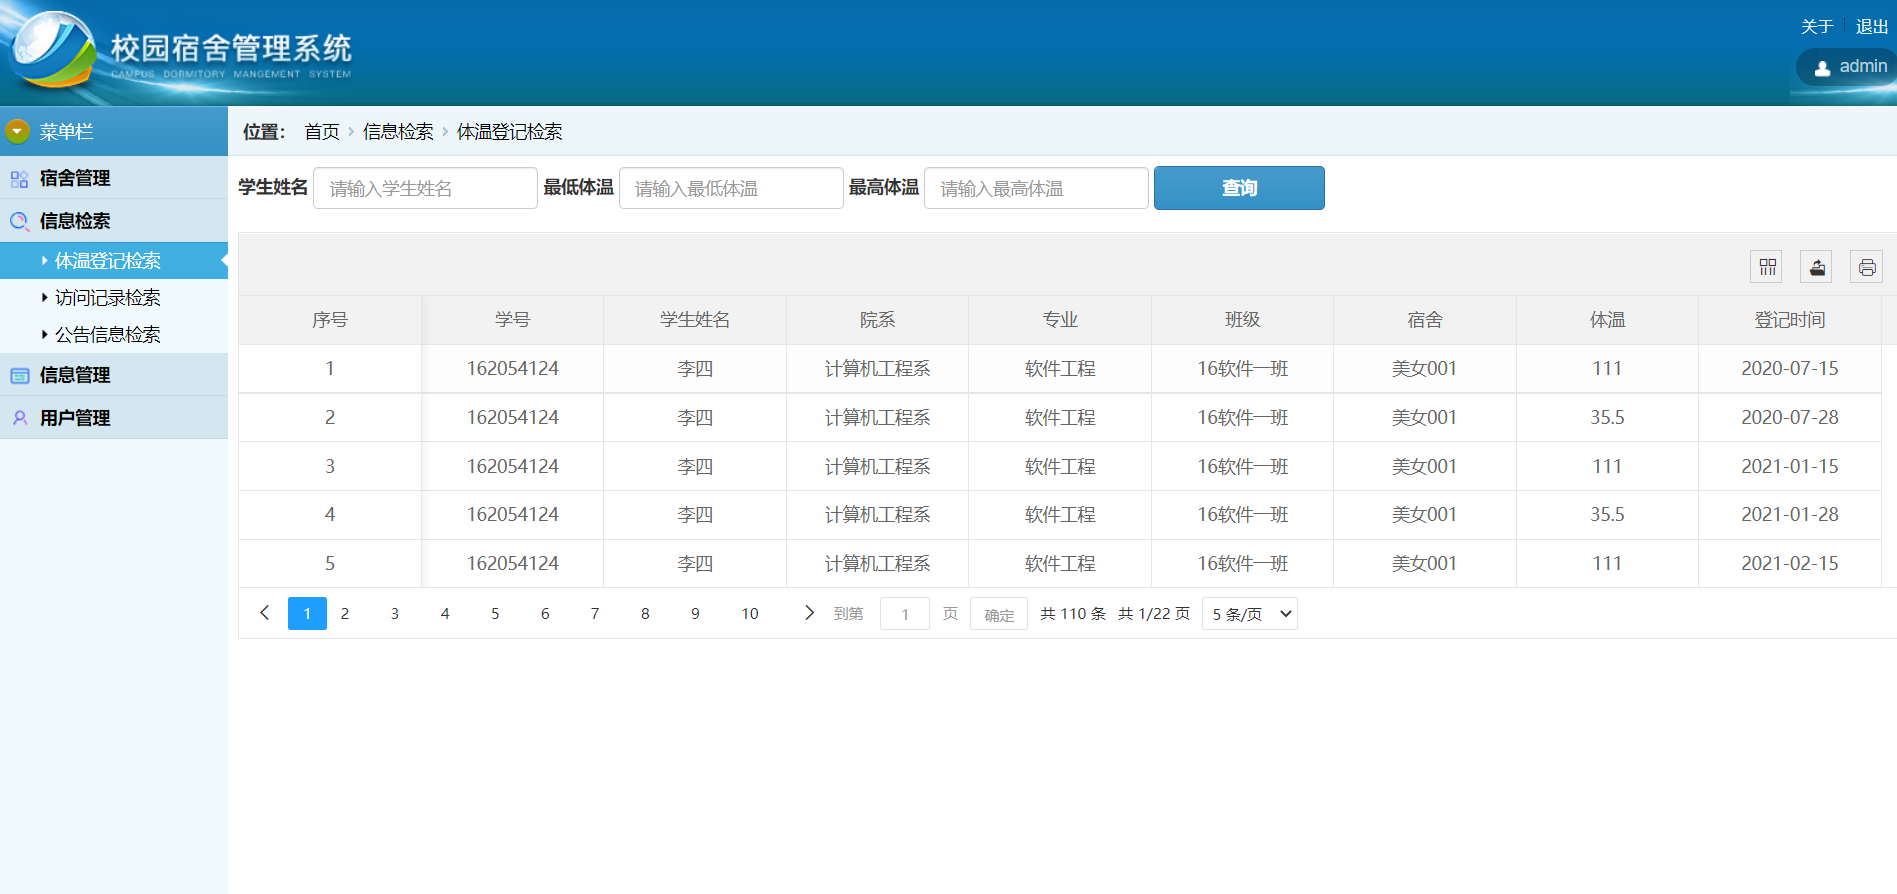Expand the 用户管理 menu section
Image resolution: width=1897 pixels, height=894 pixels.
click(x=114, y=418)
